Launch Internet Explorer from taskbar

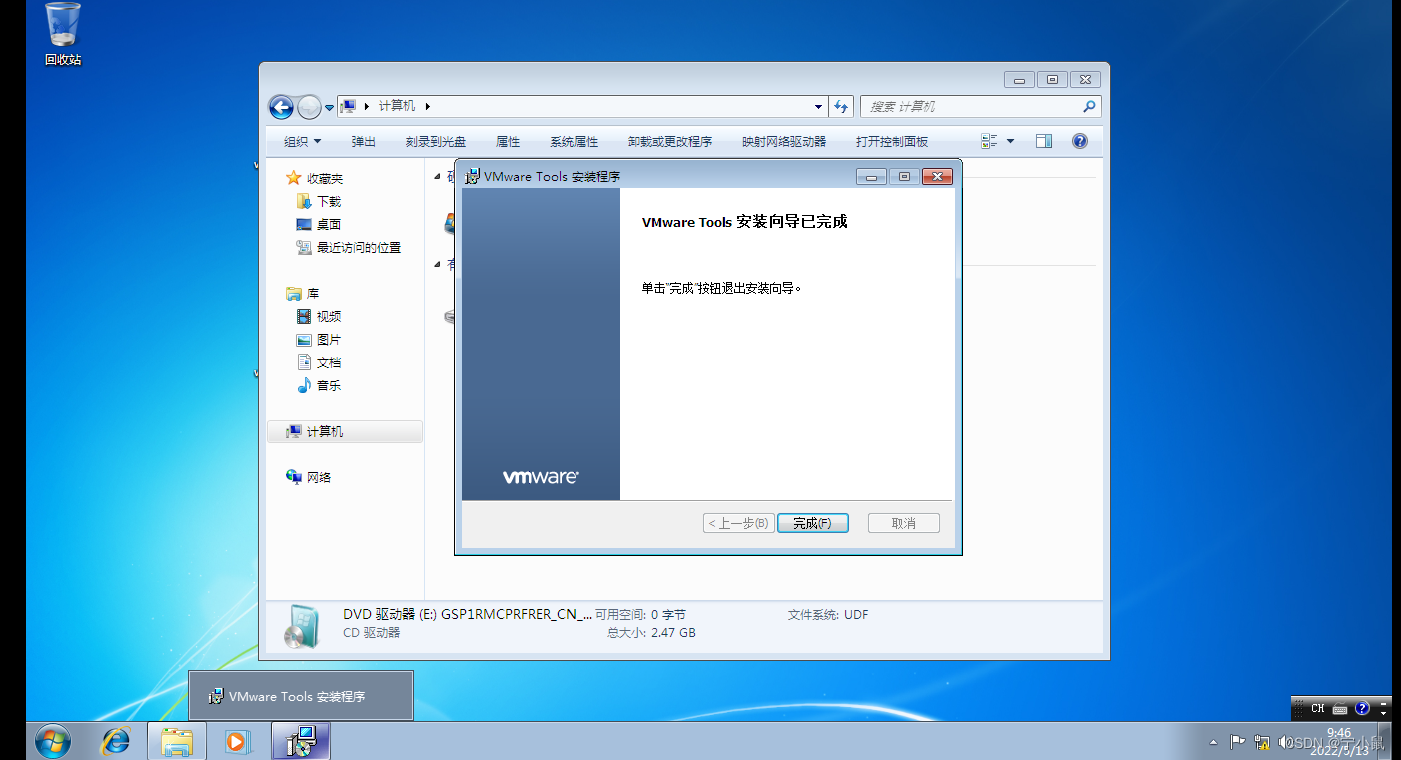click(x=117, y=741)
